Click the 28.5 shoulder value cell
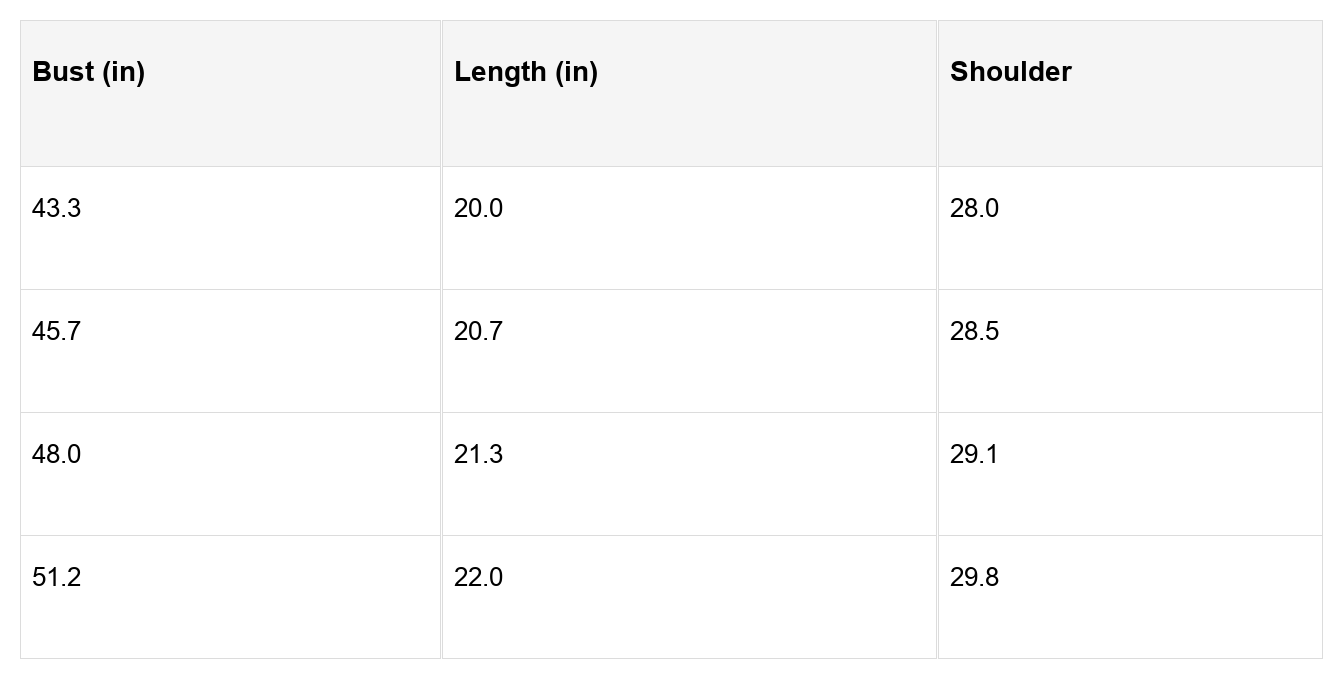This screenshot has width=1342, height=678. [974, 332]
